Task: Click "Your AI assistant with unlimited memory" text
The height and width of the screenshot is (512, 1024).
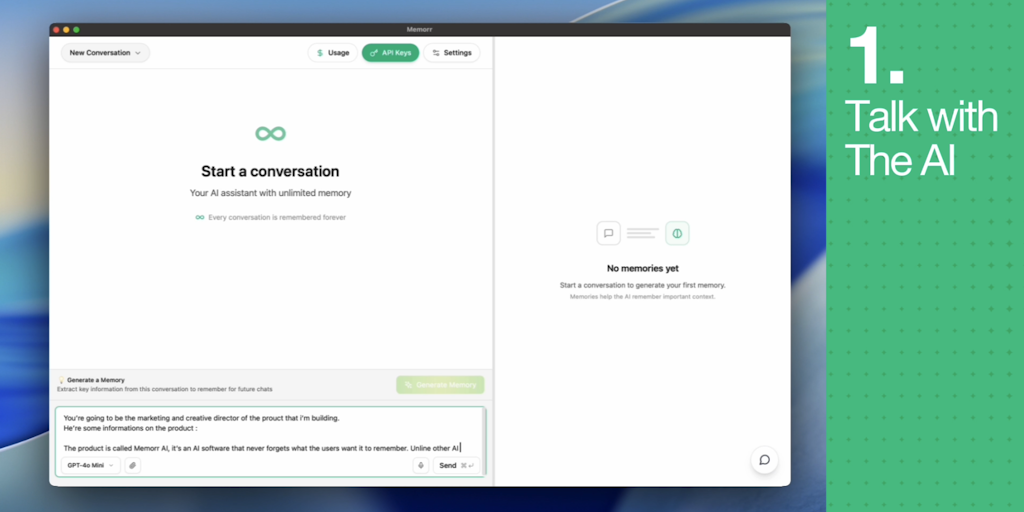Action: (270, 193)
